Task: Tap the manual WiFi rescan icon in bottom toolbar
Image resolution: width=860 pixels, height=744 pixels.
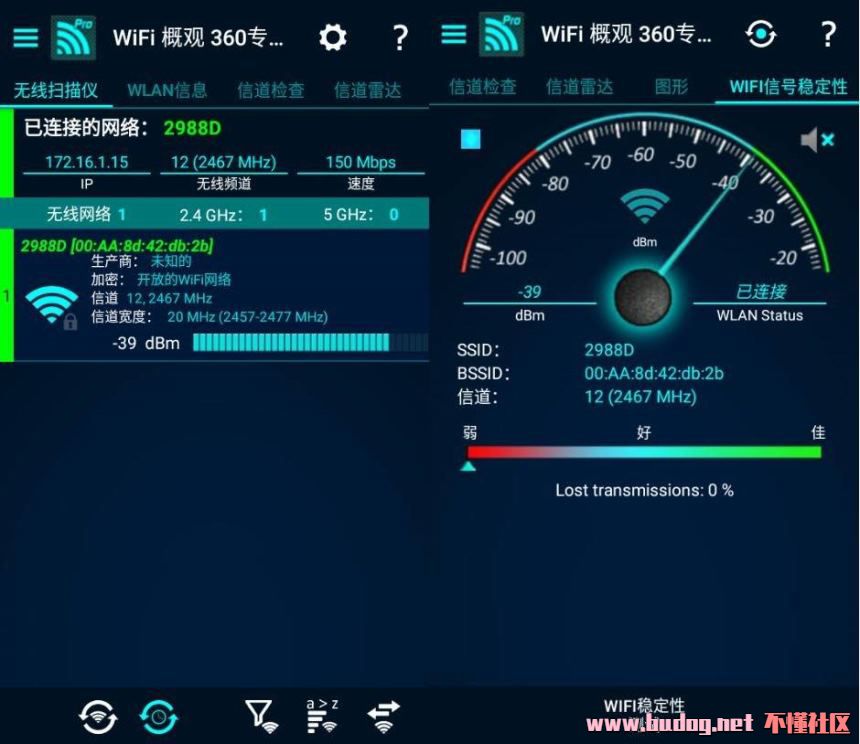Action: point(98,715)
